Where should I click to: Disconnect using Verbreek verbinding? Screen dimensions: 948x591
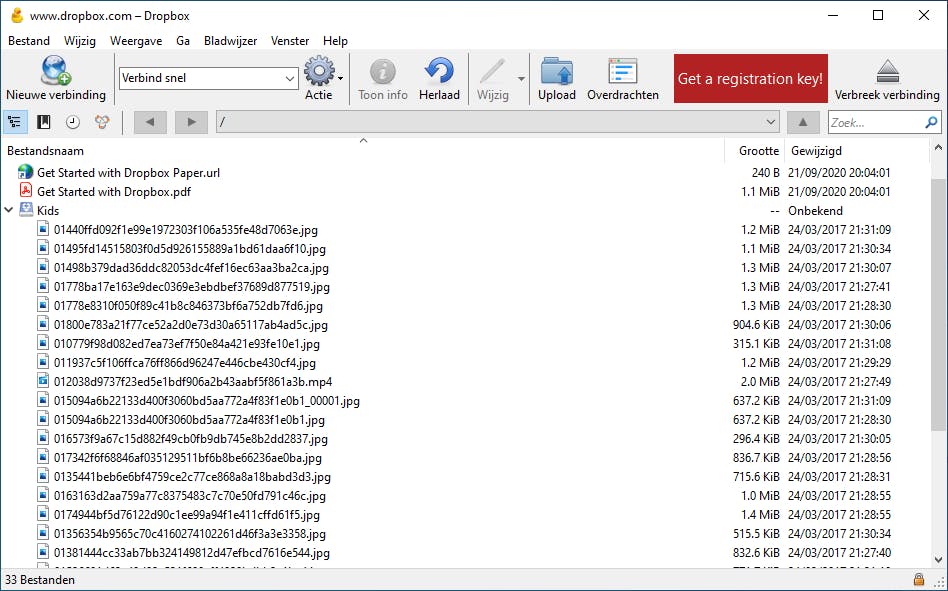887,79
